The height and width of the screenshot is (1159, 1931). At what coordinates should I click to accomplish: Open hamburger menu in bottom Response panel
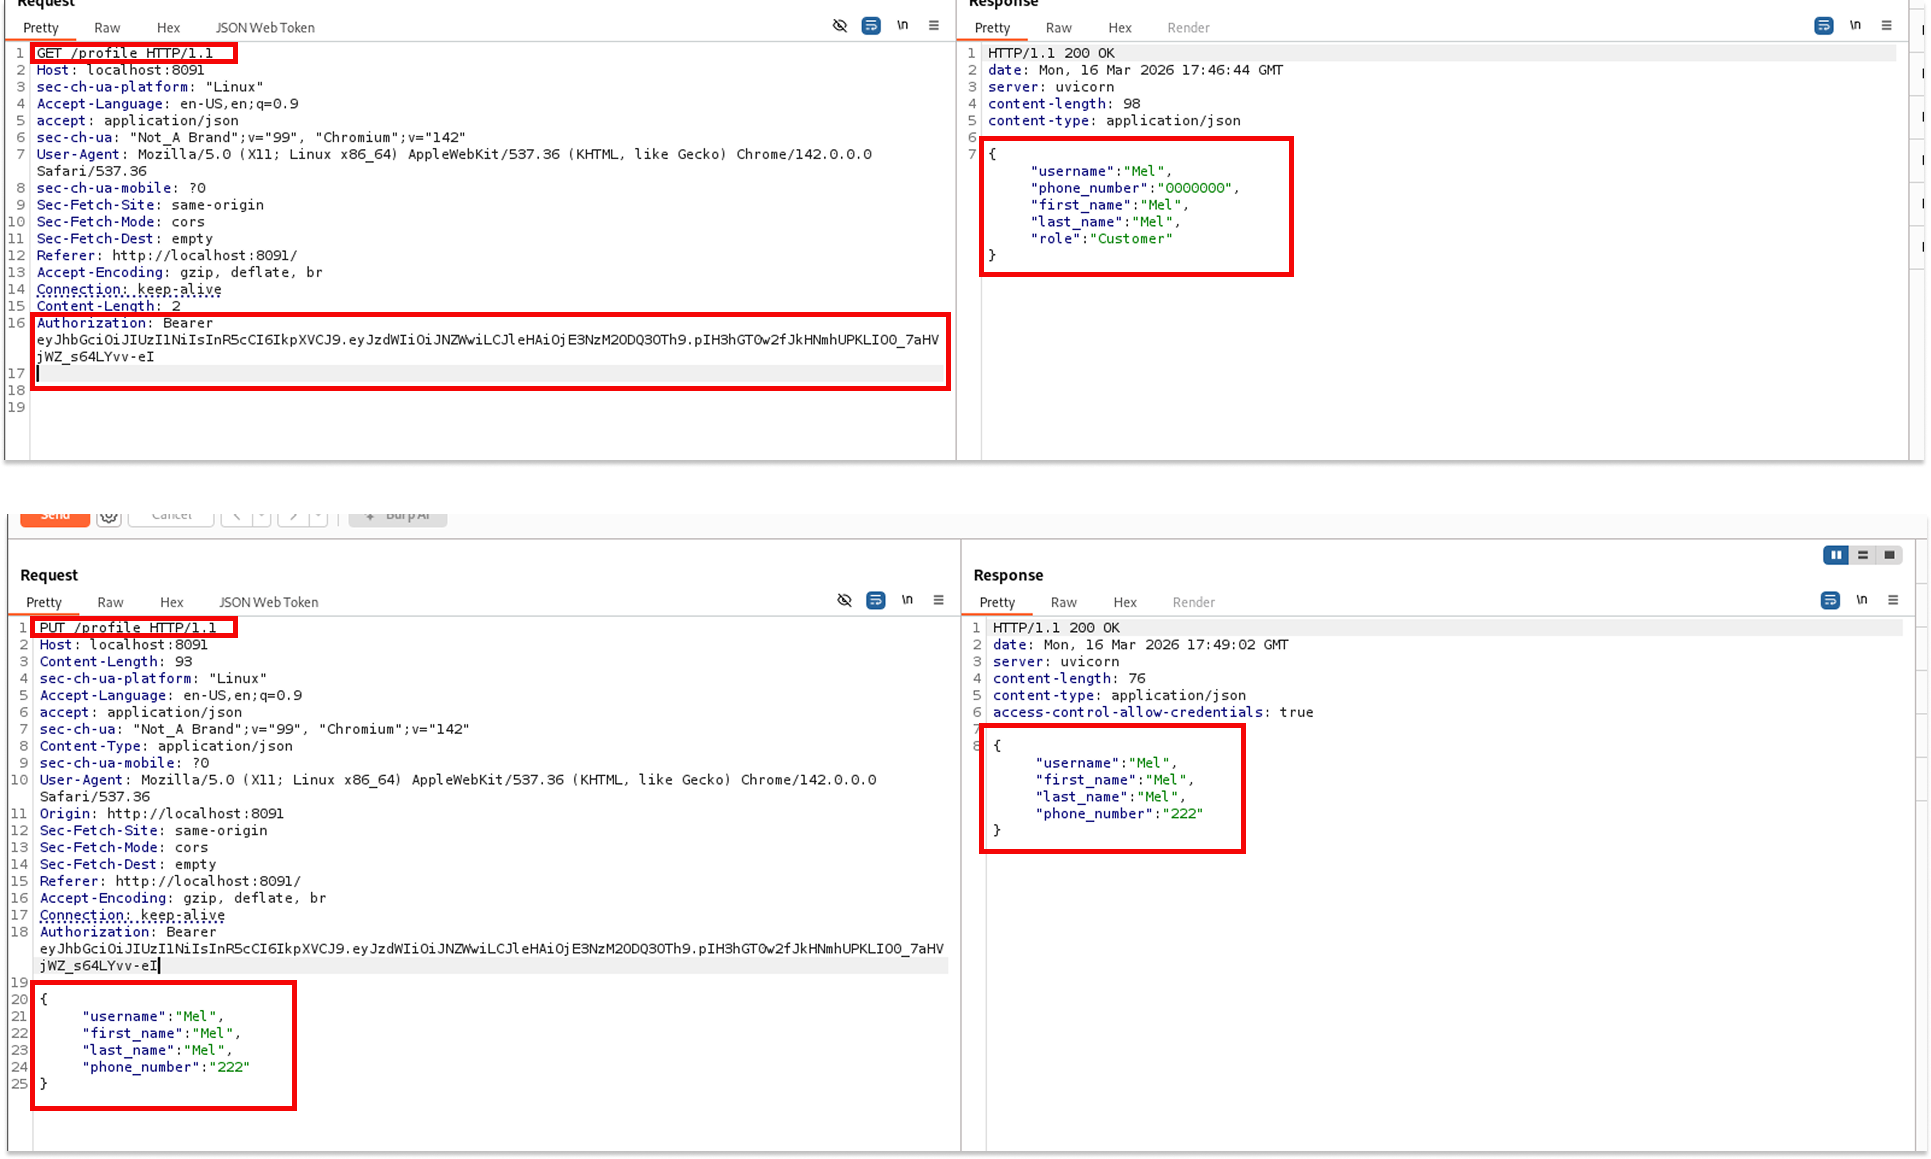pos(1893,600)
